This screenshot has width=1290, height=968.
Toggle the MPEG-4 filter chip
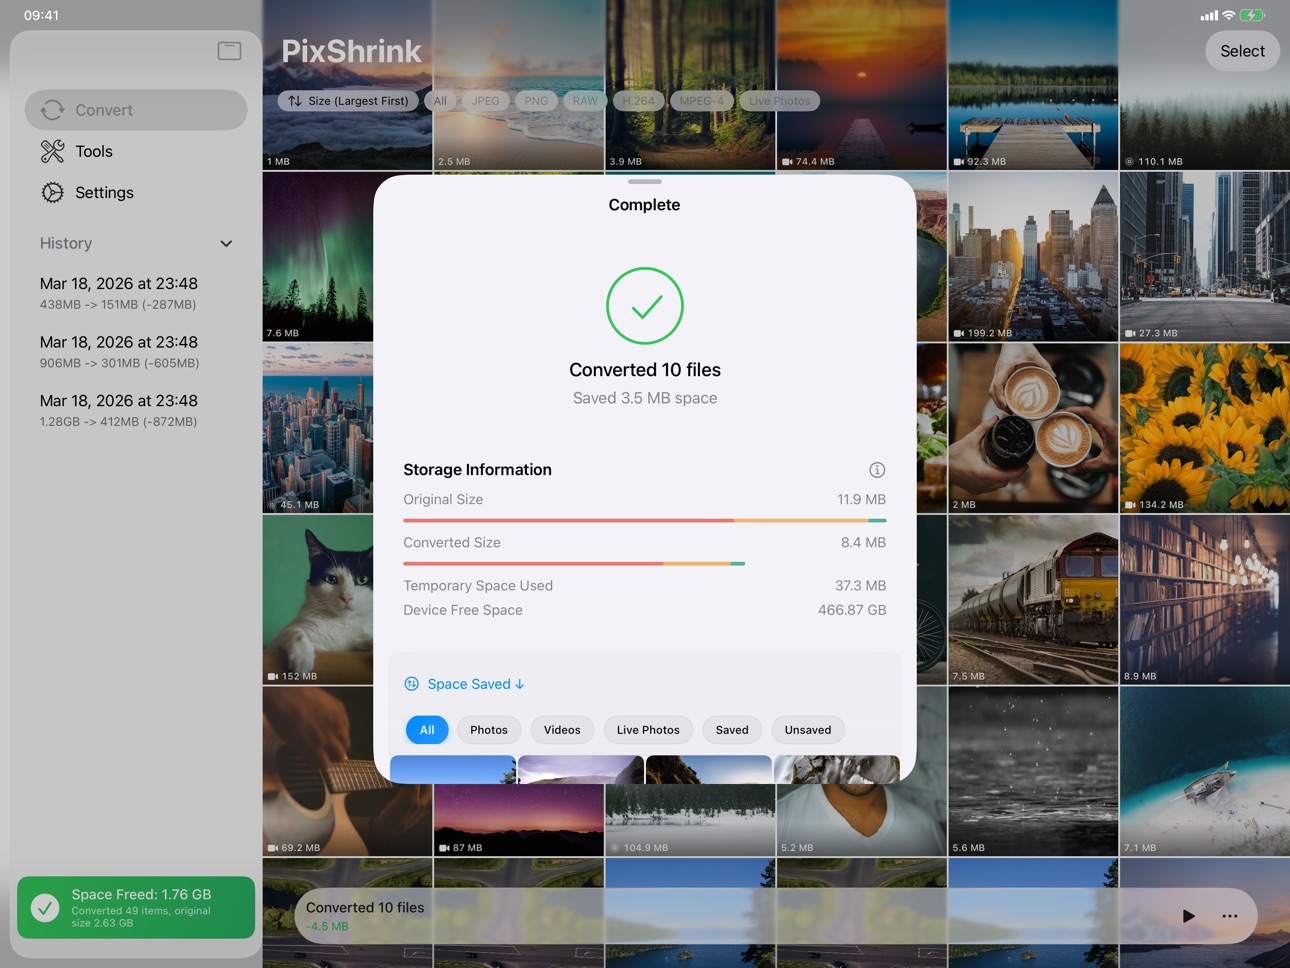click(701, 101)
